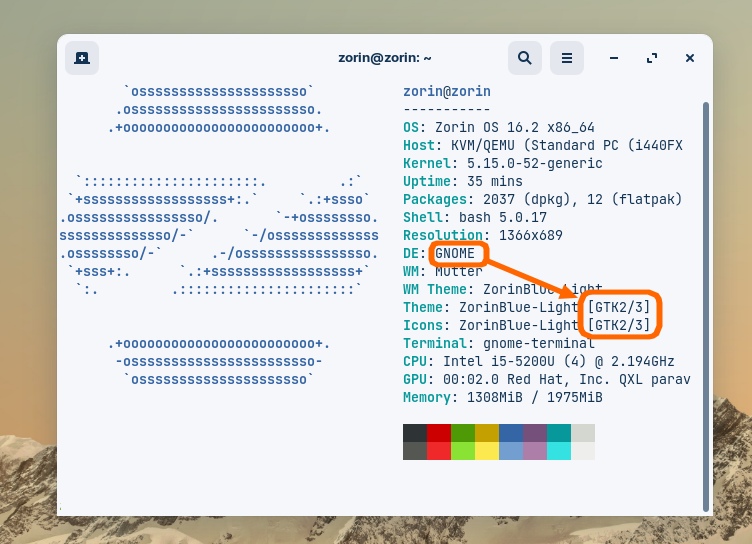752x544 pixels.
Task: Click the Memory usage line
Action: tap(503, 397)
